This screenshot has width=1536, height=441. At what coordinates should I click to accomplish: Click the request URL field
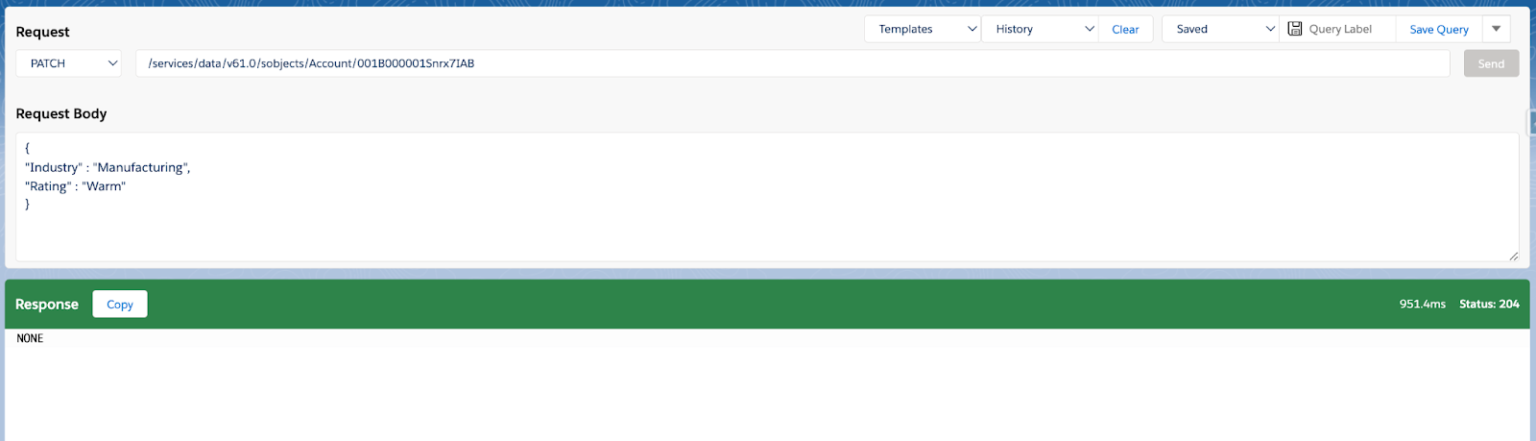pos(792,63)
